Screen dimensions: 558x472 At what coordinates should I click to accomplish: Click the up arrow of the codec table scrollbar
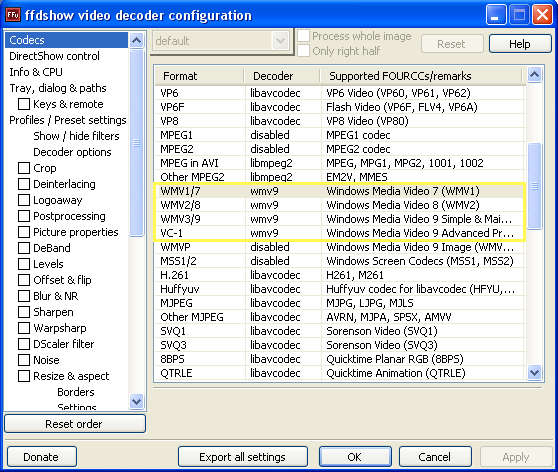tap(535, 74)
